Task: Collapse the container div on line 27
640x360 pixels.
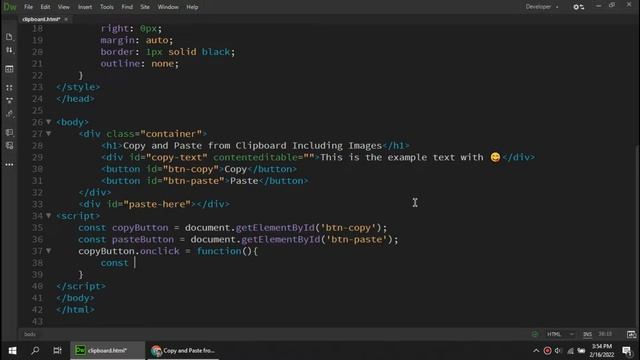Action: pos(49,133)
